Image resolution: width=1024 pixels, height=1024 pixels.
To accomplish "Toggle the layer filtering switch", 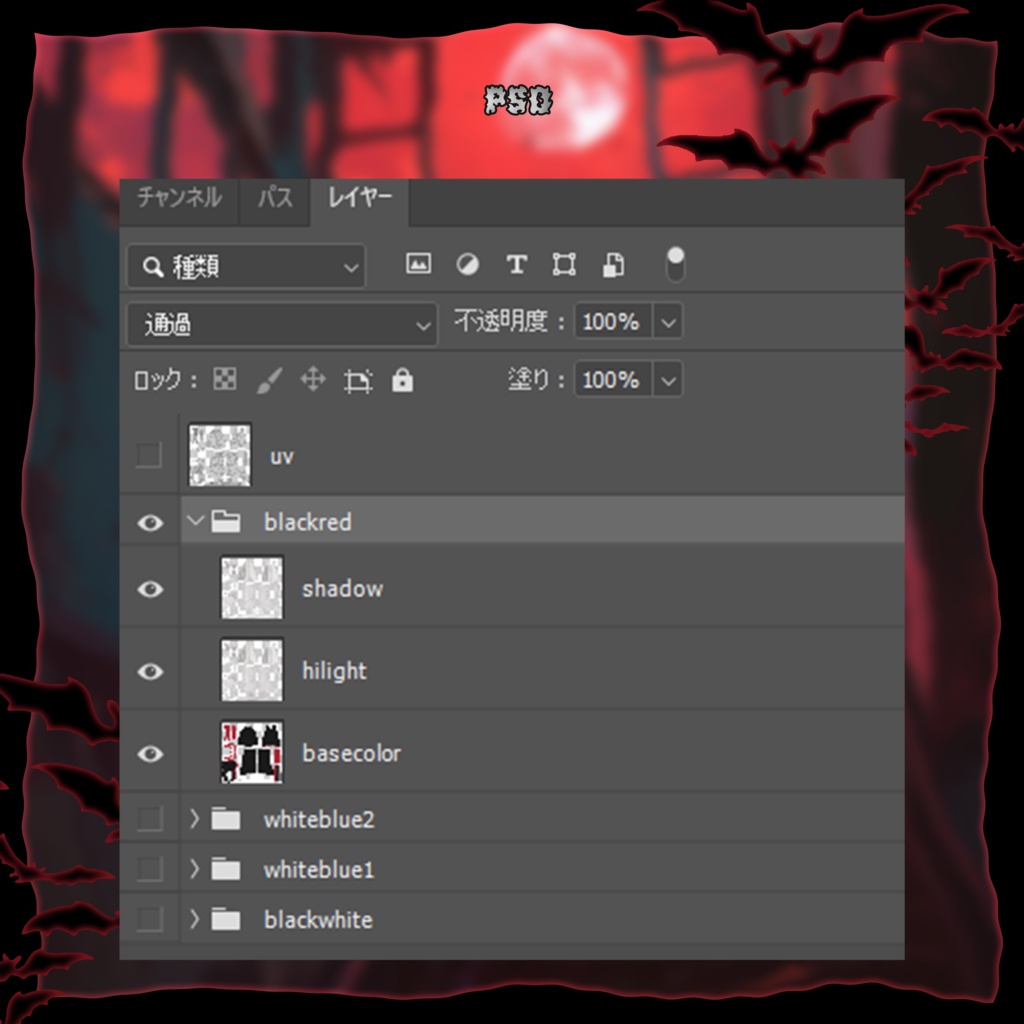I will [675, 264].
